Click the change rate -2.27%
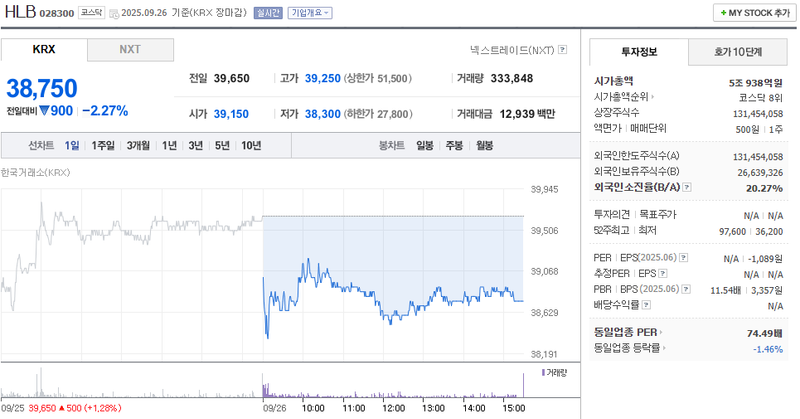Viewport: 800px width, 419px height. coord(105,111)
